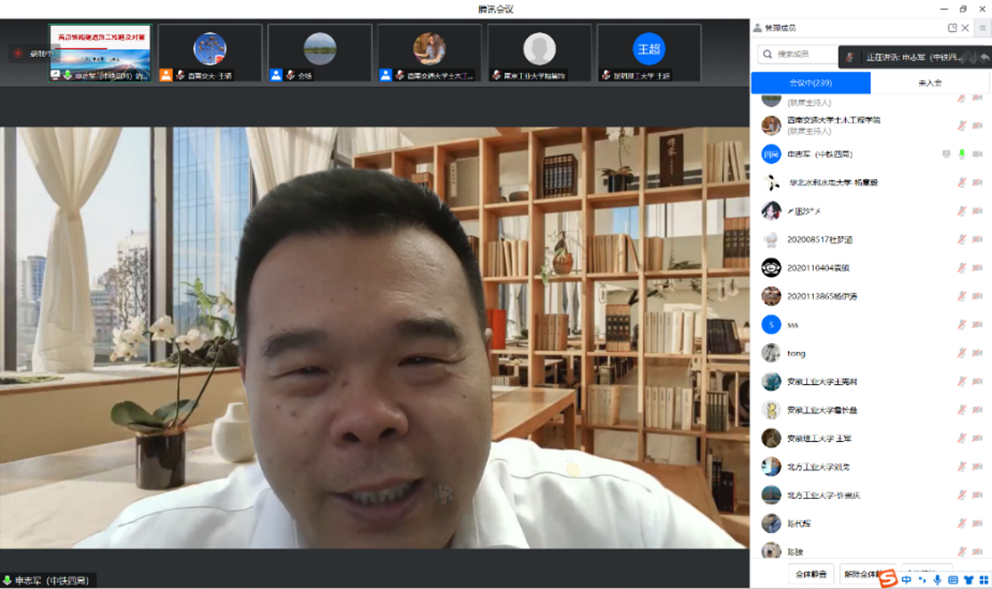Screen dimensions: 992x589
Task: Click avatar of participant sss
Action: tap(771, 325)
